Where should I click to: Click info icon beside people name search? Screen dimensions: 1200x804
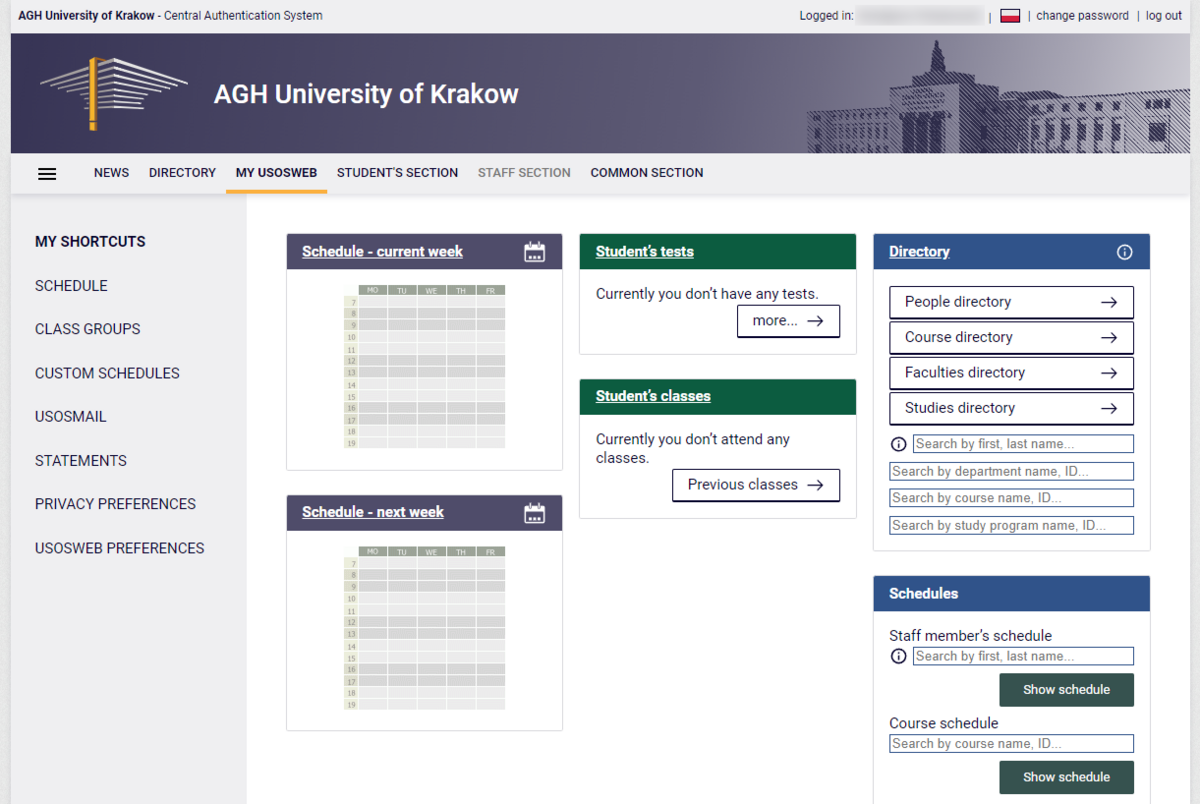tap(898, 444)
